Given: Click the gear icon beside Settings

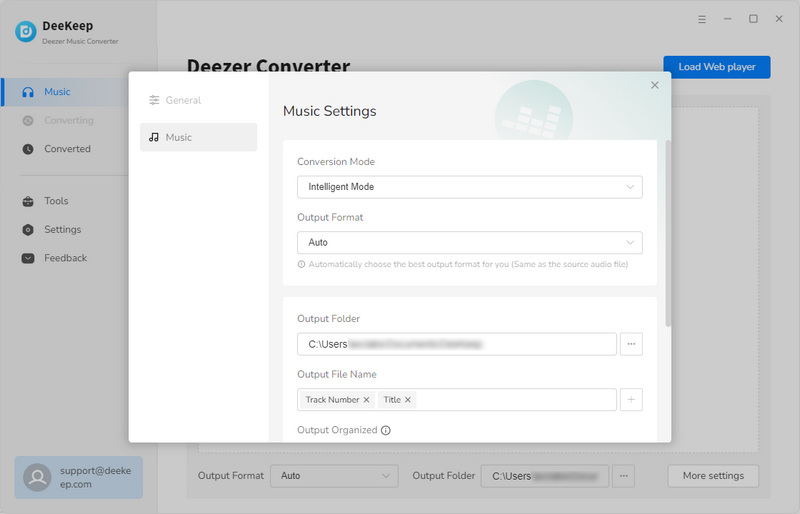Looking at the screenshot, I should [x=28, y=230].
